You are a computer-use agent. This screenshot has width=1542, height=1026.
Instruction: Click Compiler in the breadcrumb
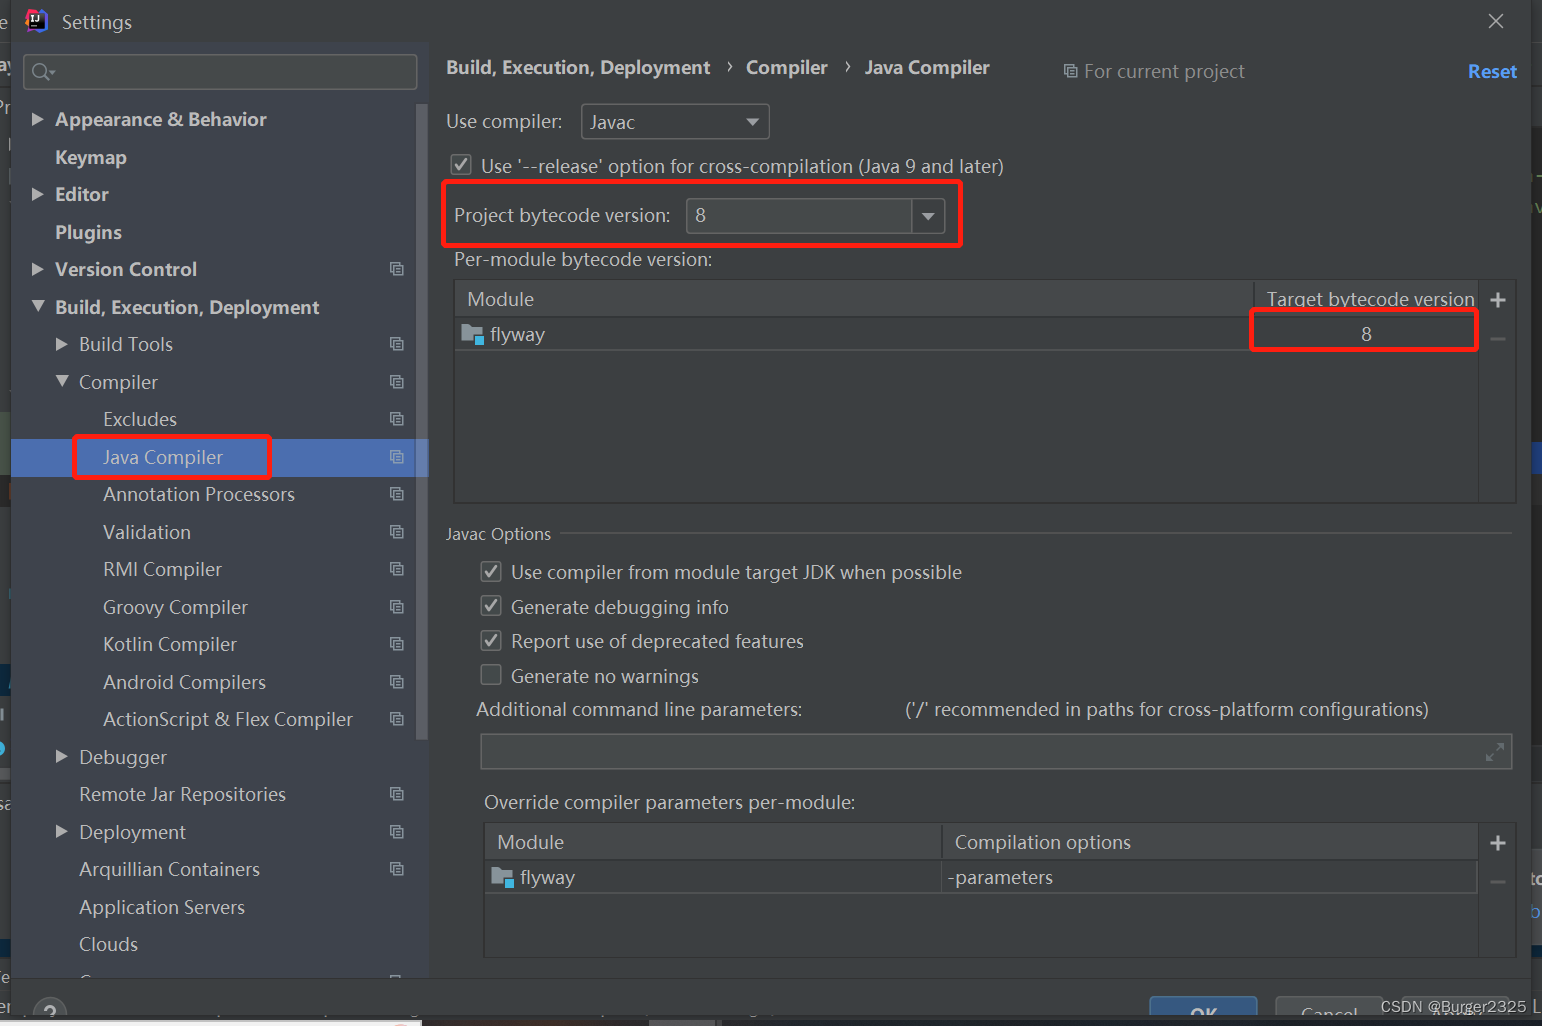pos(787,67)
